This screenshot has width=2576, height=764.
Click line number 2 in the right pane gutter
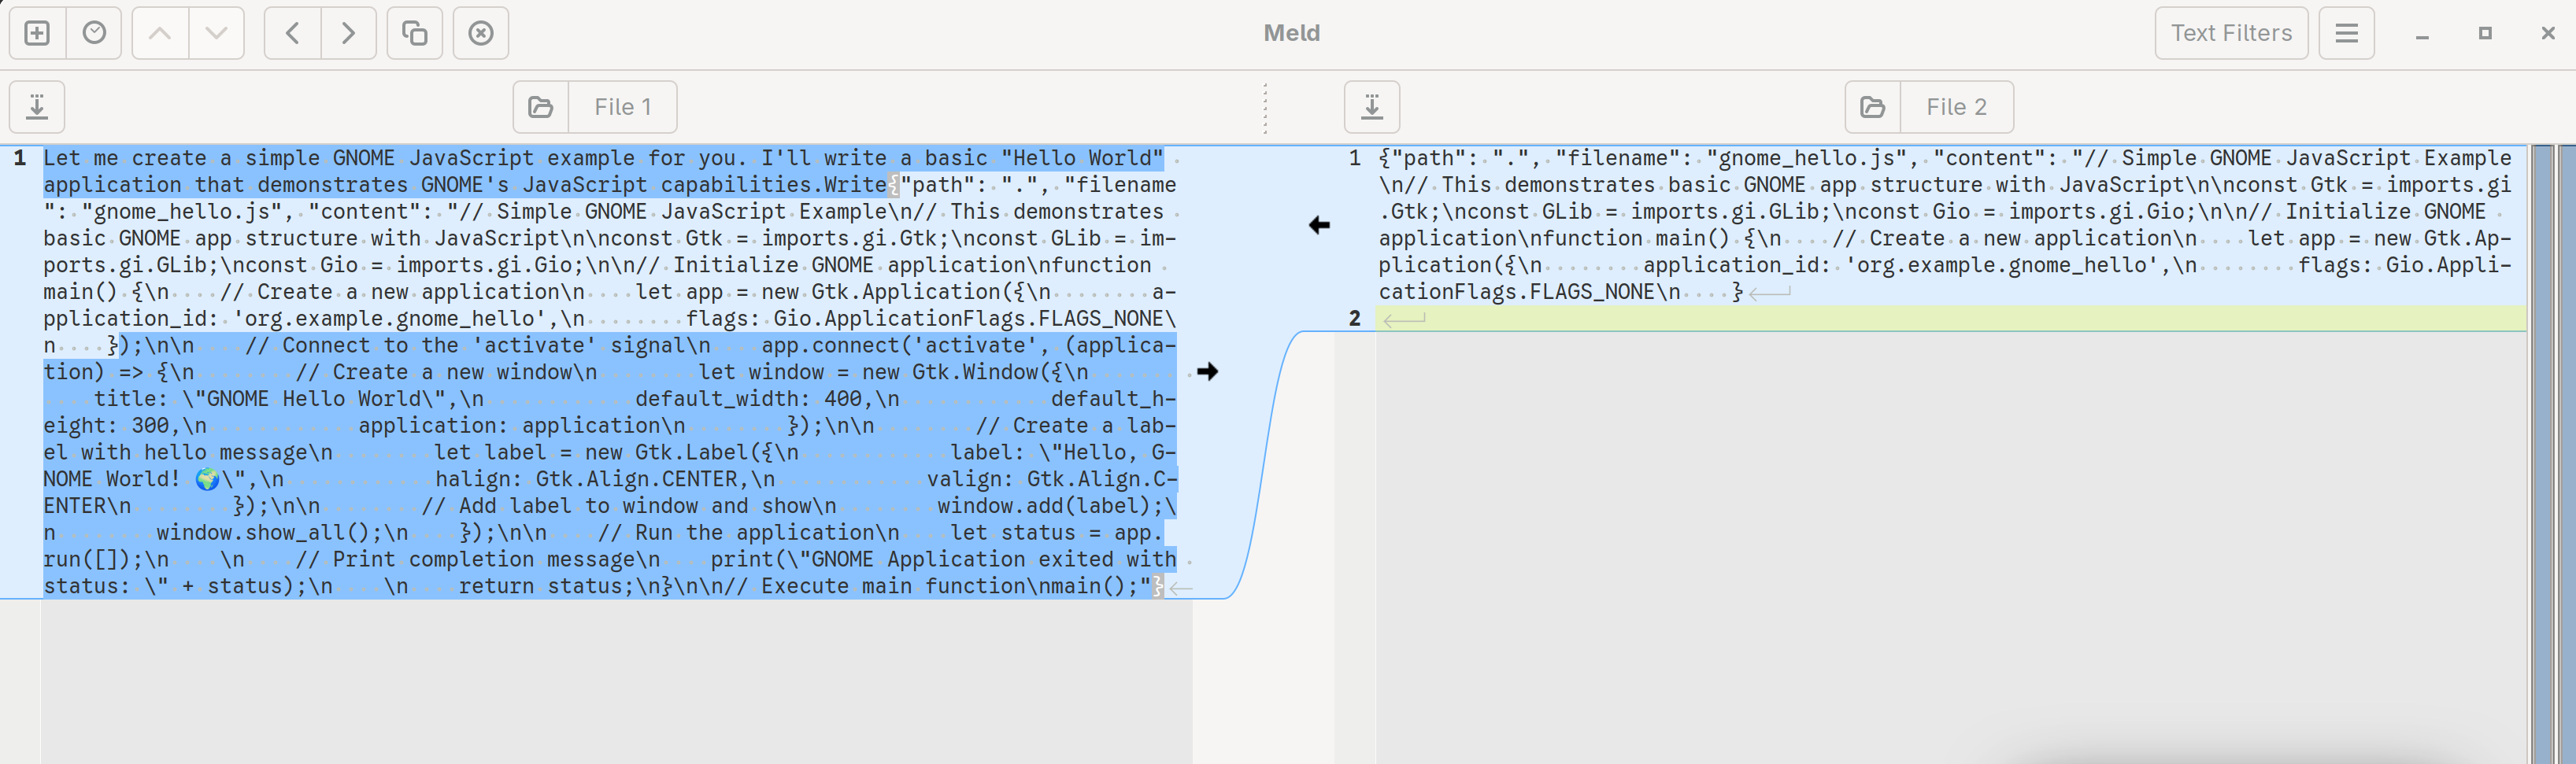[x=1354, y=319]
